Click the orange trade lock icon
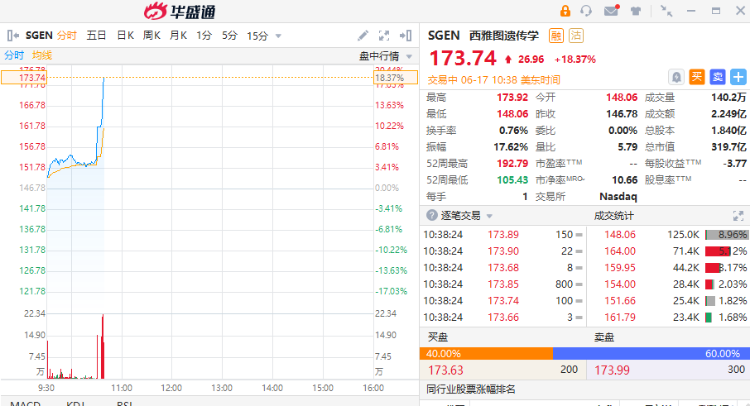The image size is (750, 406). [565, 11]
